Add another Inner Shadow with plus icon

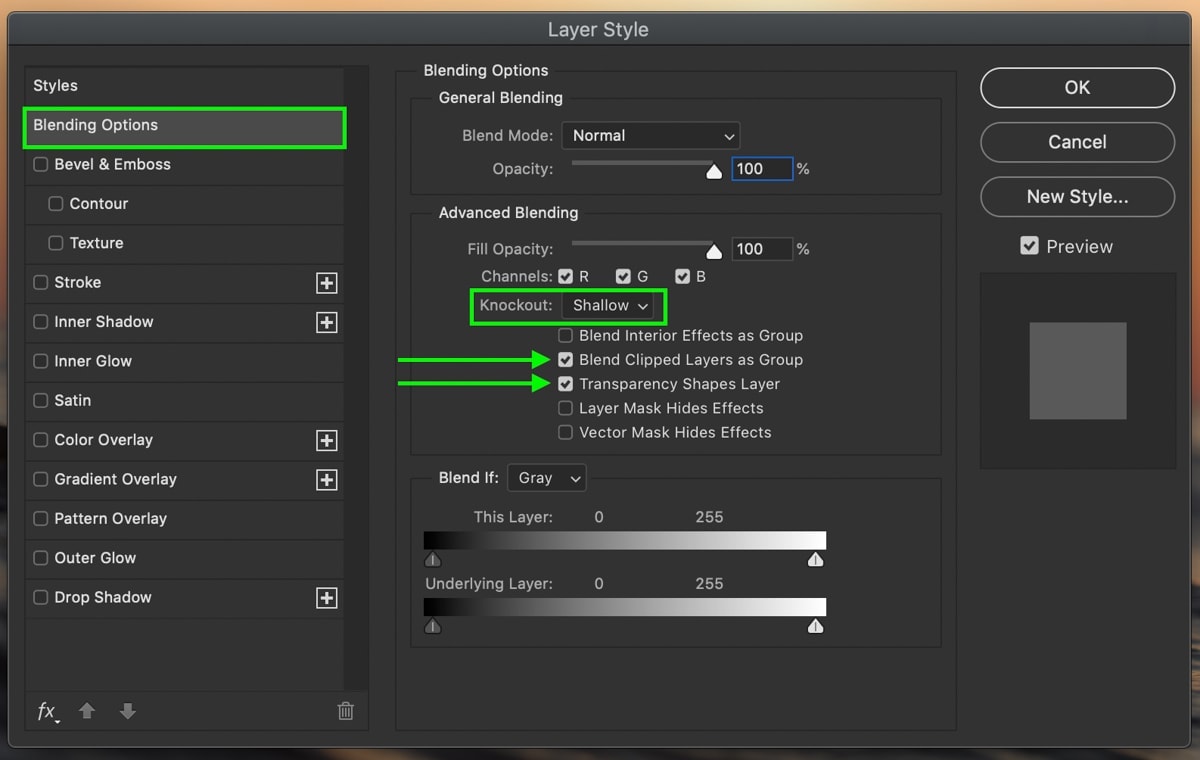(x=326, y=322)
